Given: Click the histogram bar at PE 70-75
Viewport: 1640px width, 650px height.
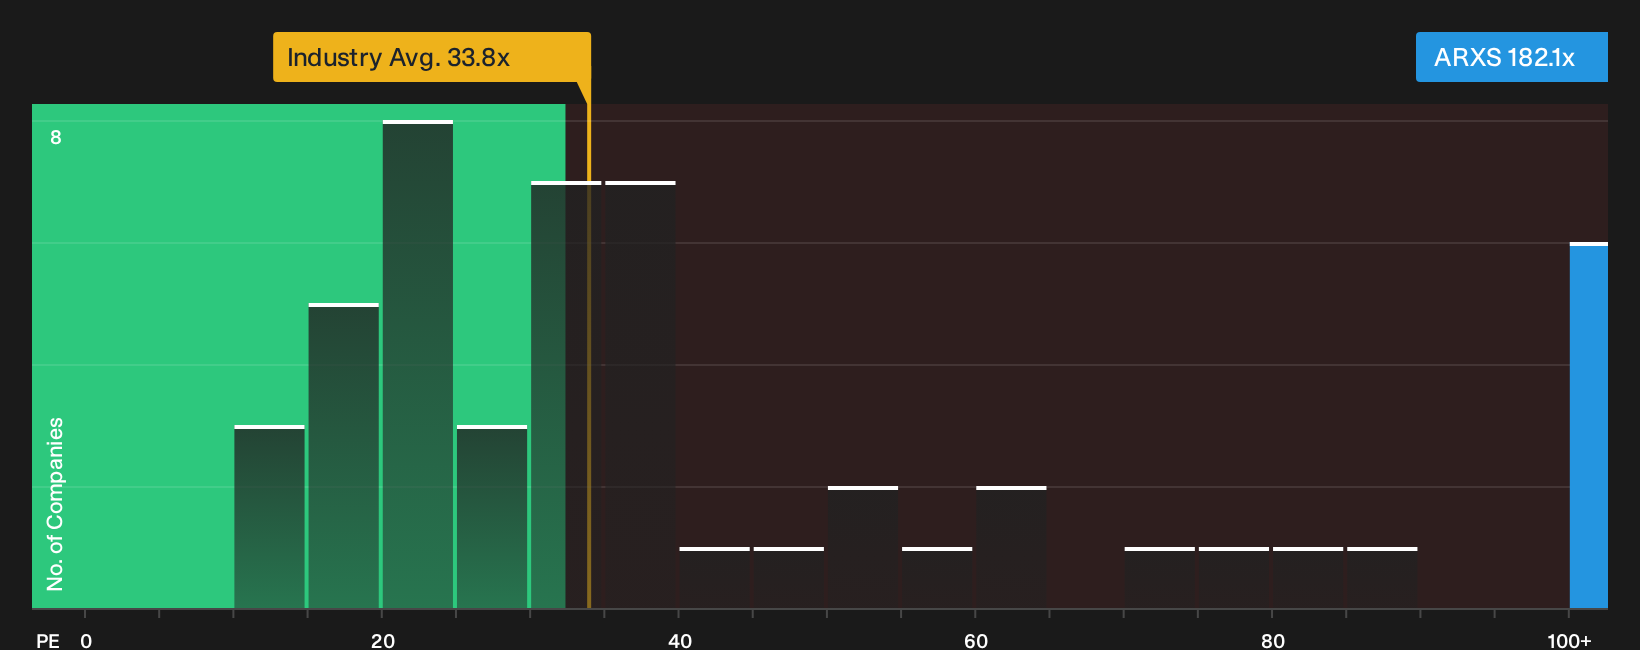Looking at the screenshot, I should (x=1160, y=578).
